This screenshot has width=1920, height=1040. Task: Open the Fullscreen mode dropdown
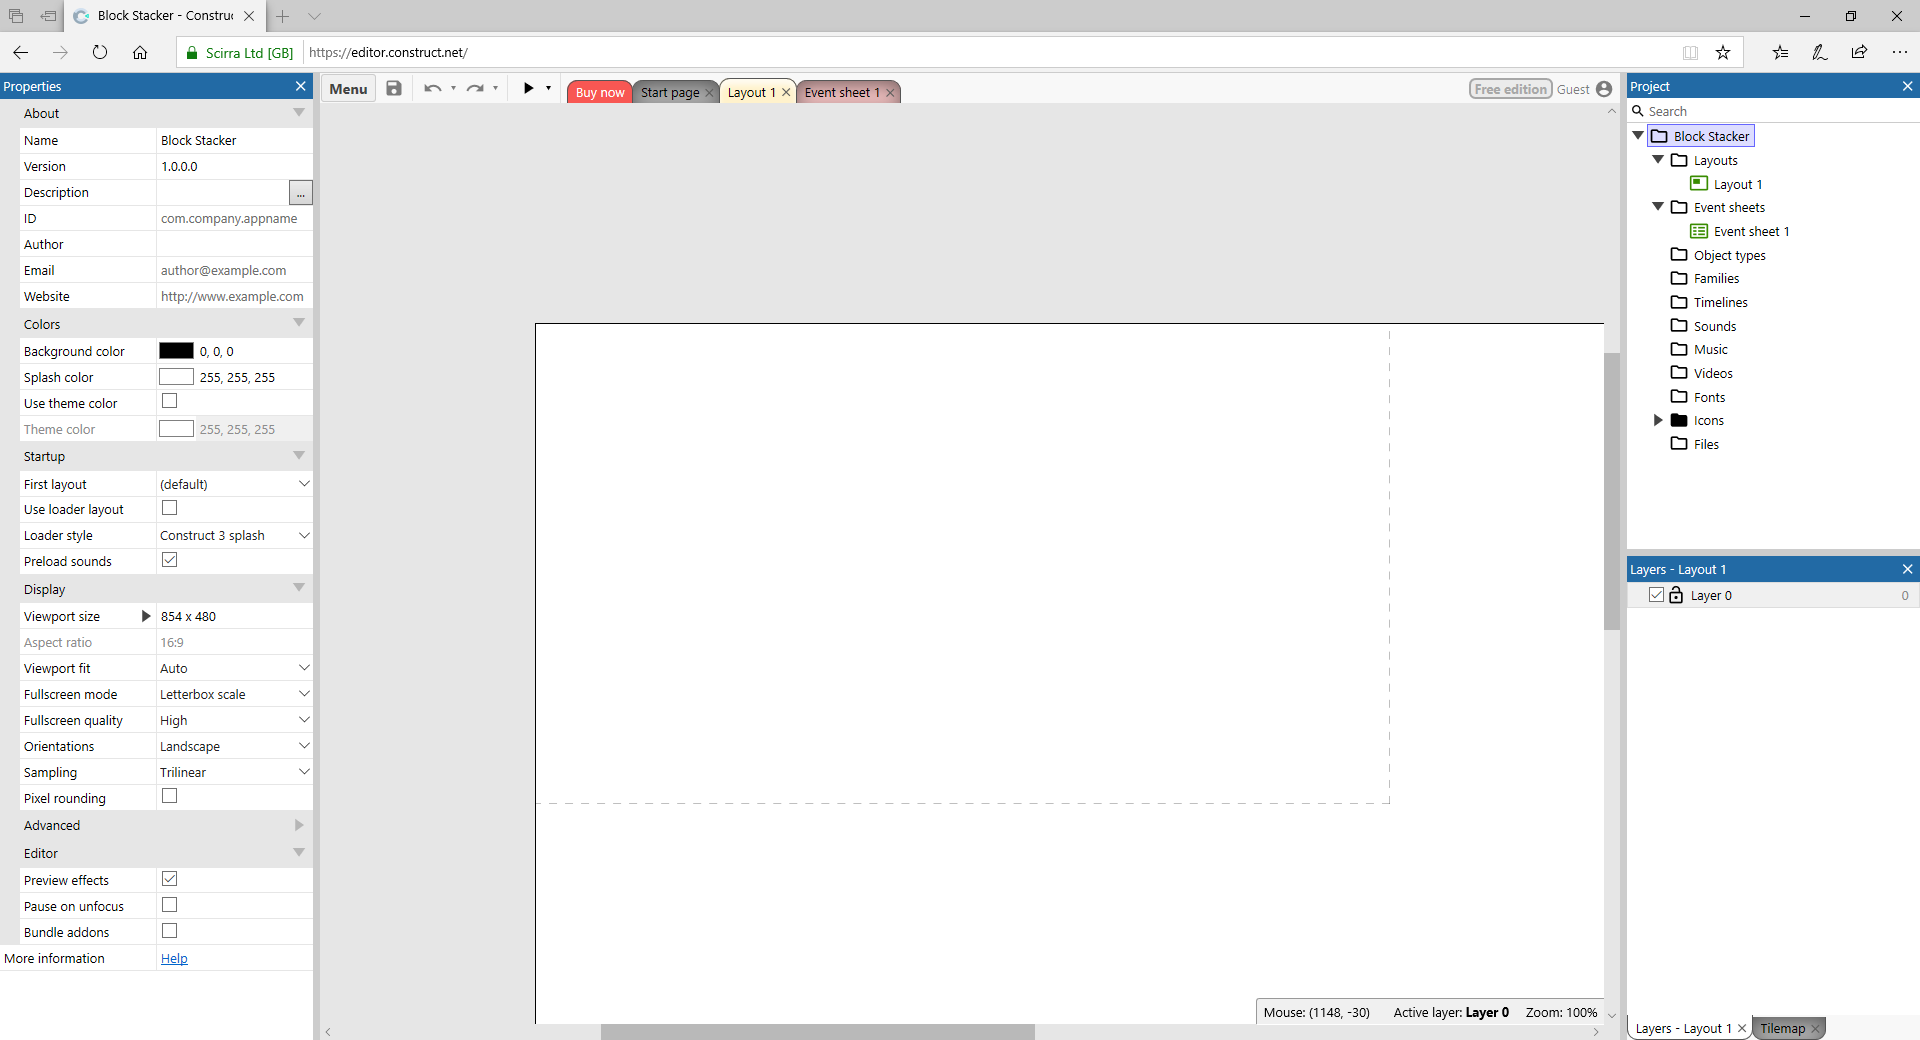tap(303, 693)
